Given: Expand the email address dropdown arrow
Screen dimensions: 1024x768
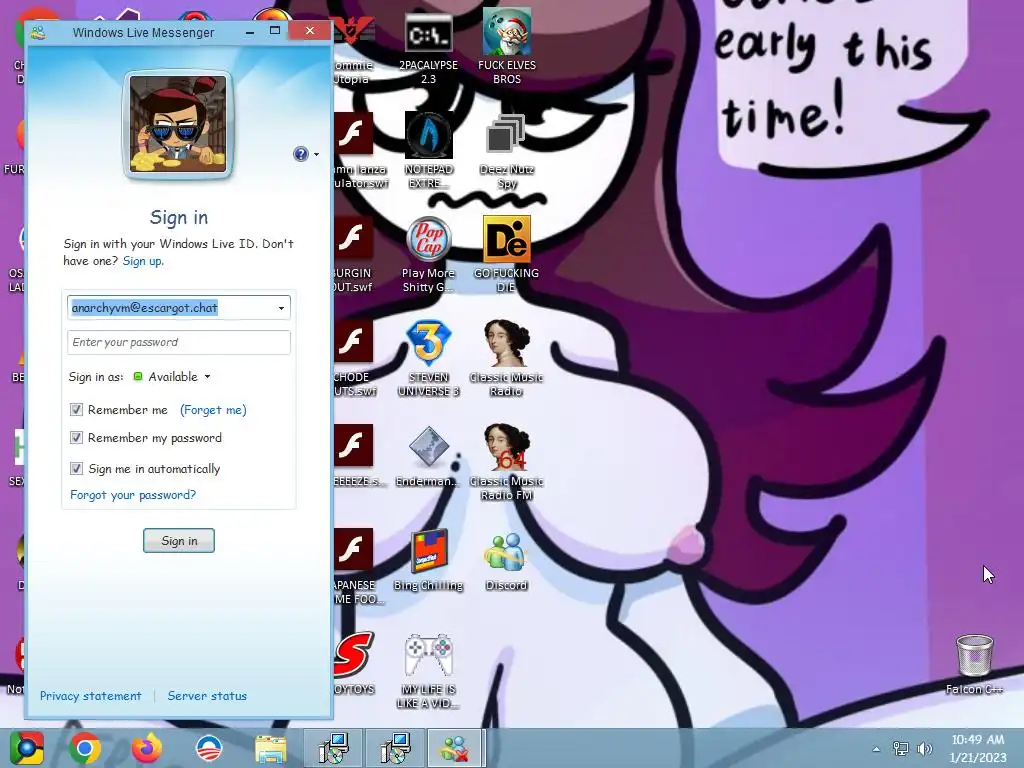Looking at the screenshot, I should point(281,308).
